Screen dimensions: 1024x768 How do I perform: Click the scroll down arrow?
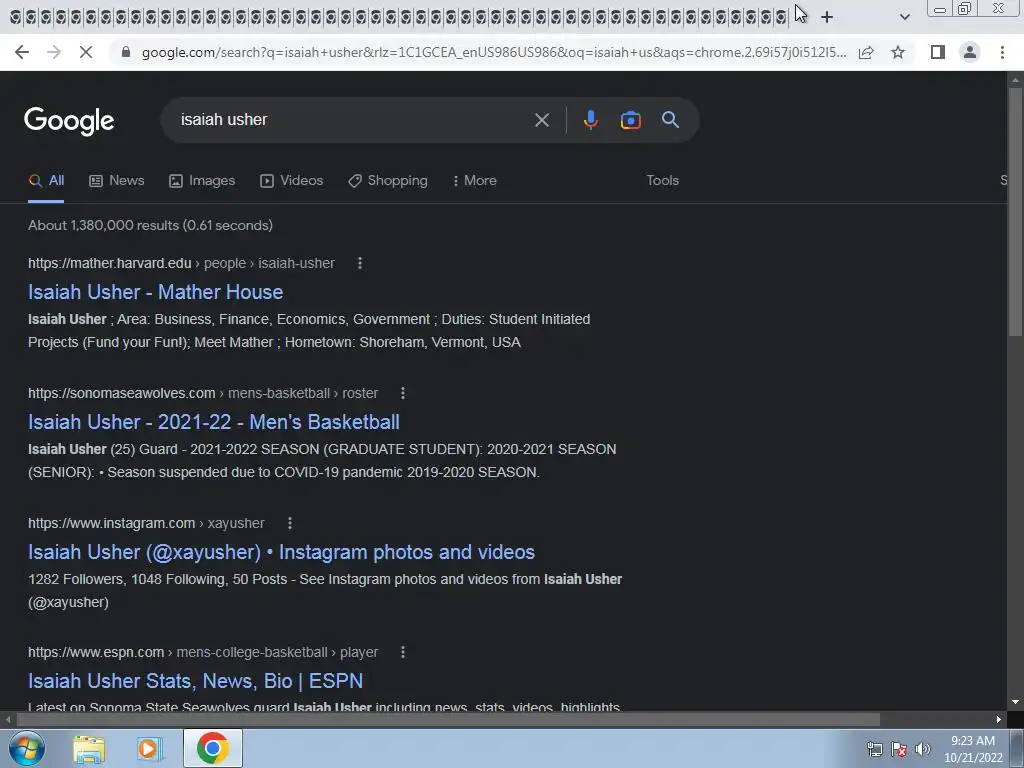[1015, 703]
